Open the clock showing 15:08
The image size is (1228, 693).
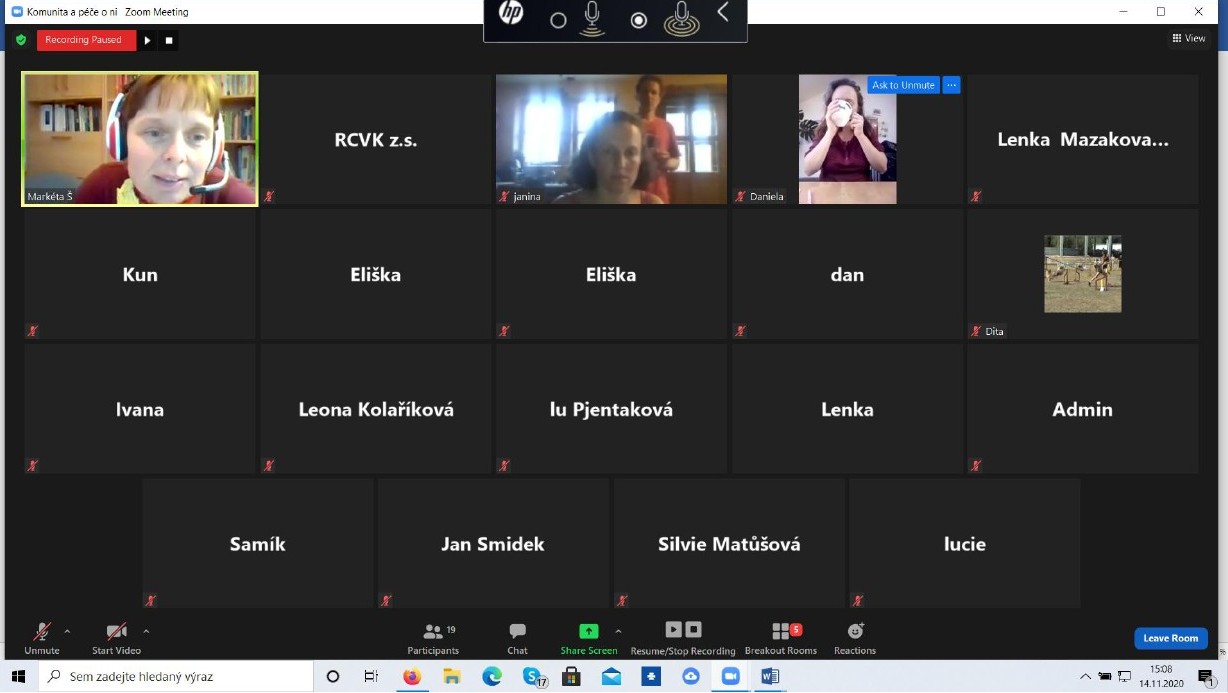click(1160, 676)
